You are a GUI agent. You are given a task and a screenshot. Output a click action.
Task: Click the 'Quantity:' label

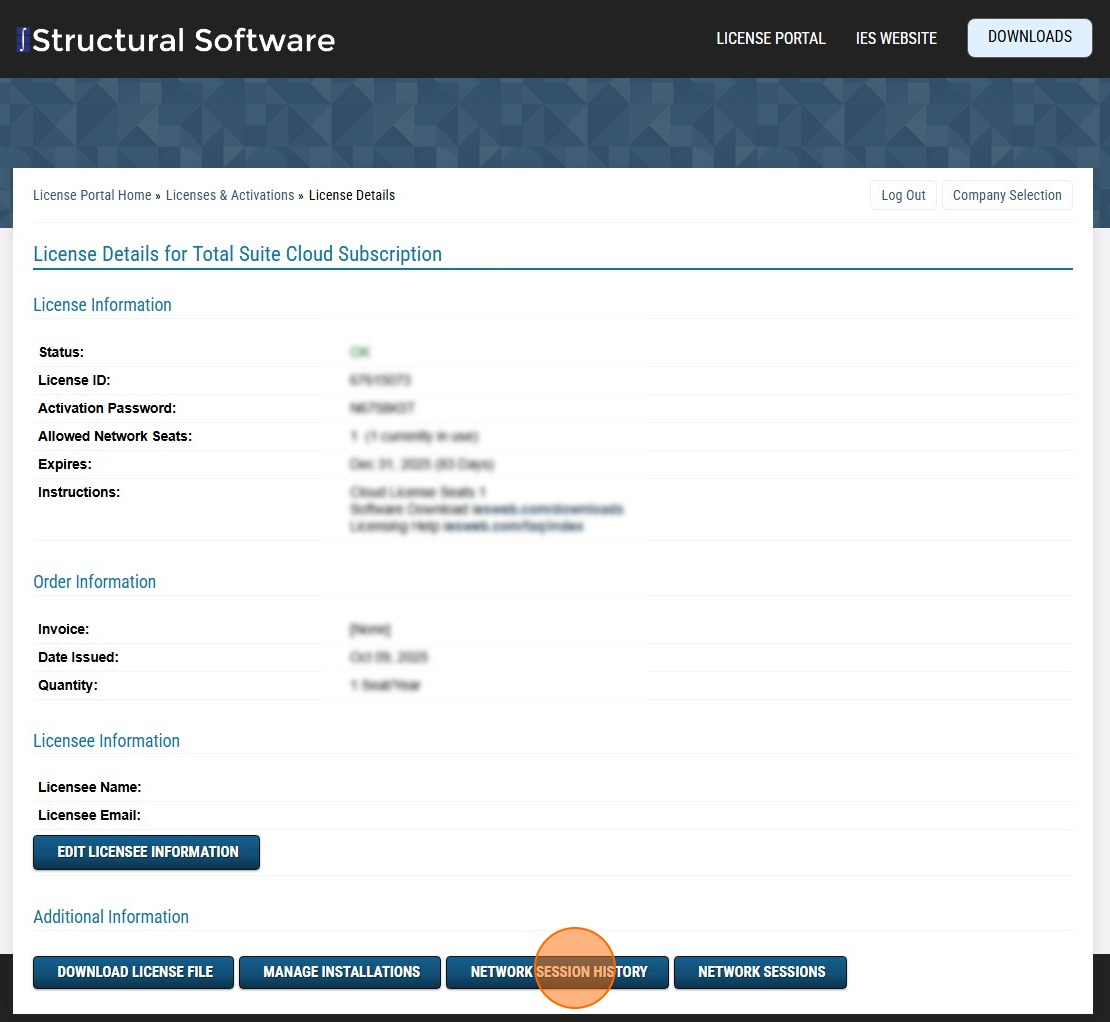coord(67,685)
